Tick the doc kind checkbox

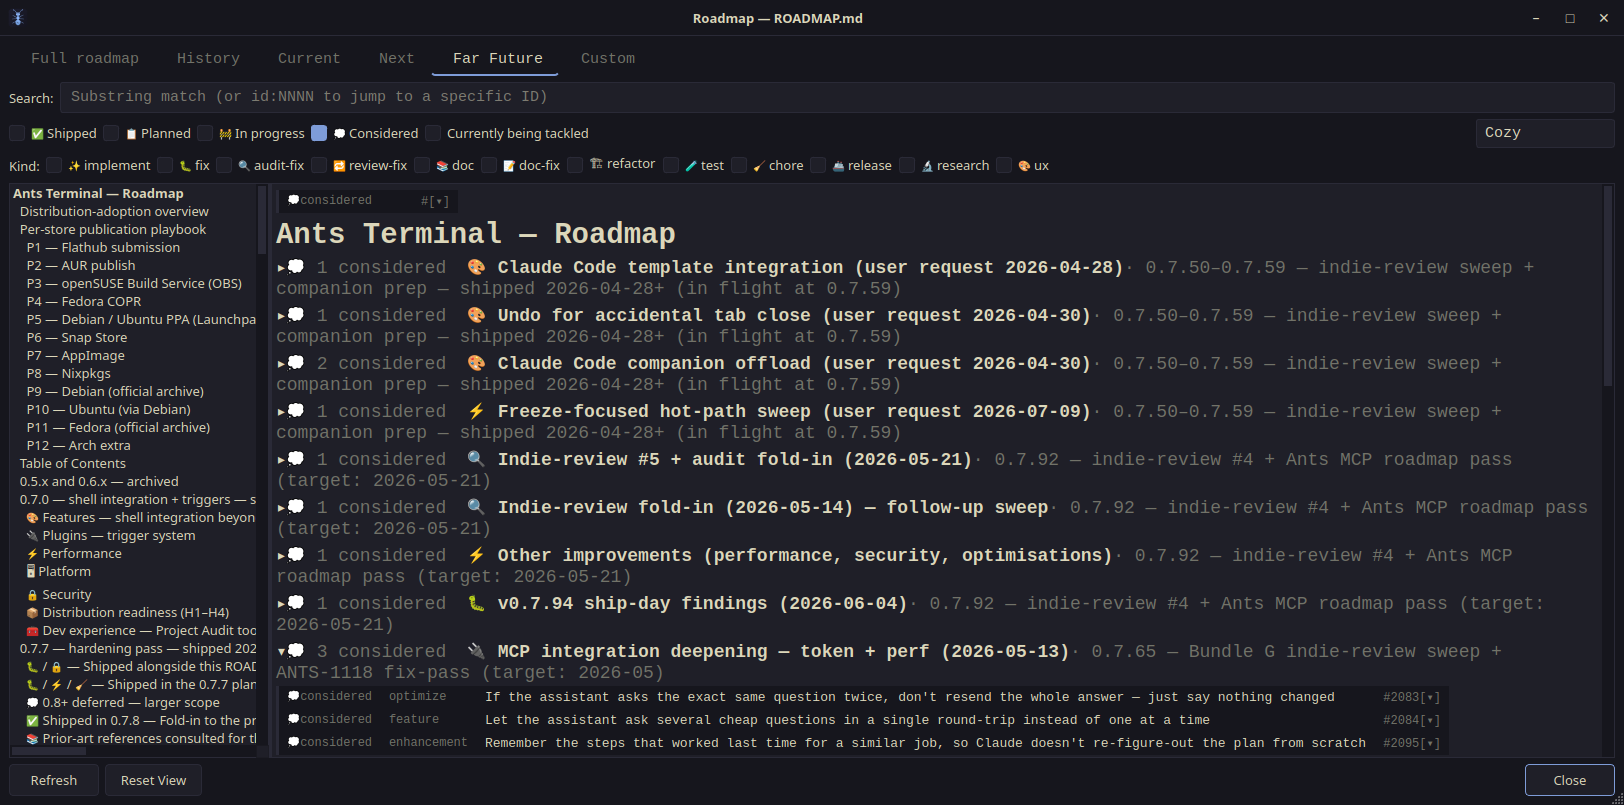[x=422, y=165]
